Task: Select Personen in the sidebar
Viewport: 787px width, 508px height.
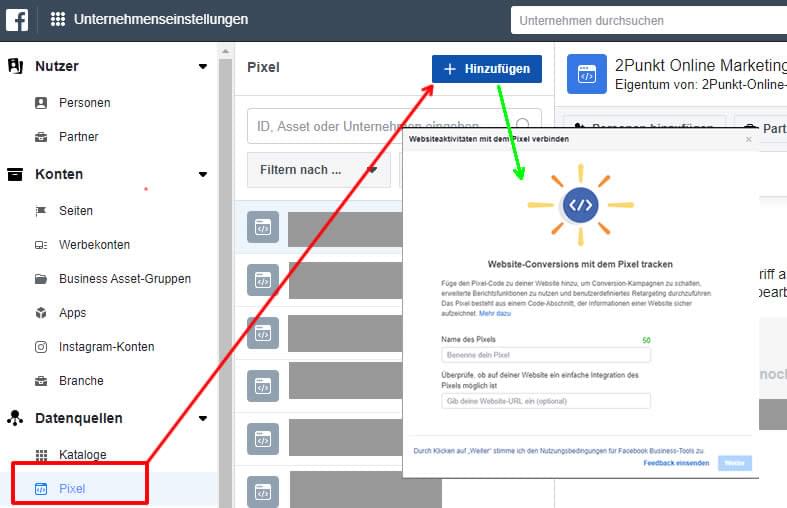Action: pos(84,103)
